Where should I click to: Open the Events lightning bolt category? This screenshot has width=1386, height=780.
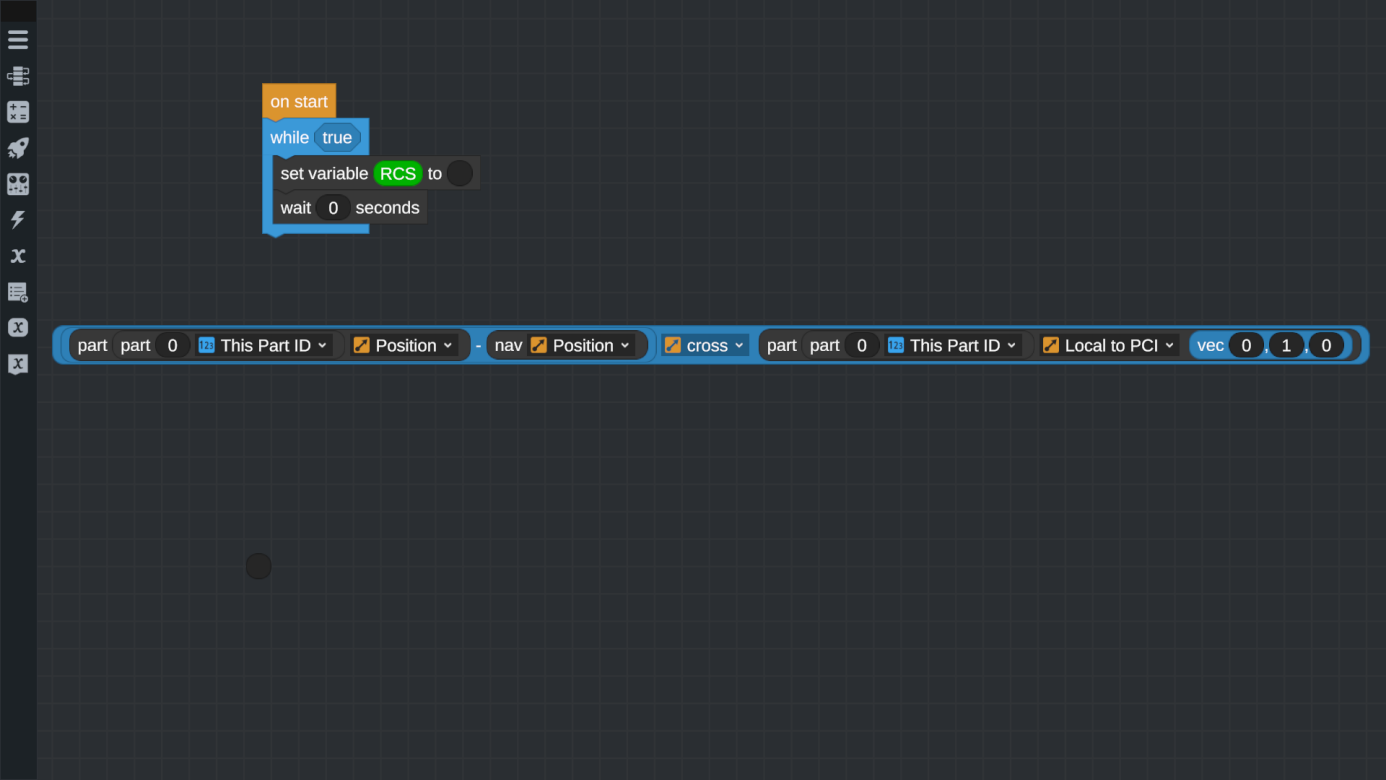coord(18,220)
